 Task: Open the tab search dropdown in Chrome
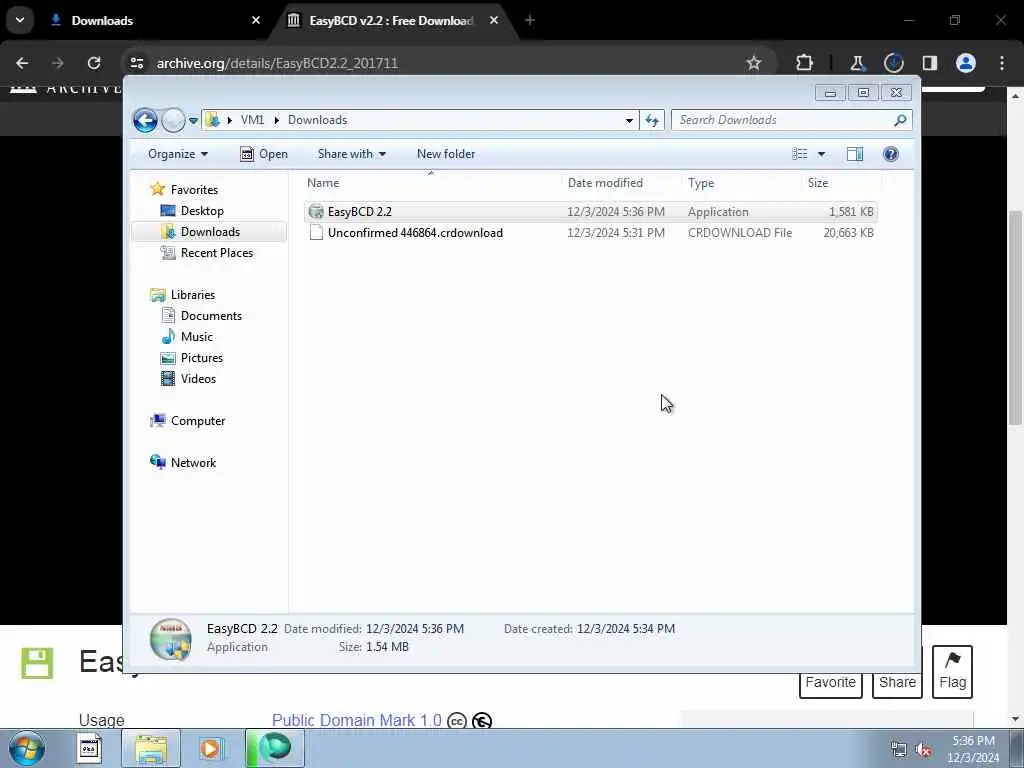click(x=20, y=20)
